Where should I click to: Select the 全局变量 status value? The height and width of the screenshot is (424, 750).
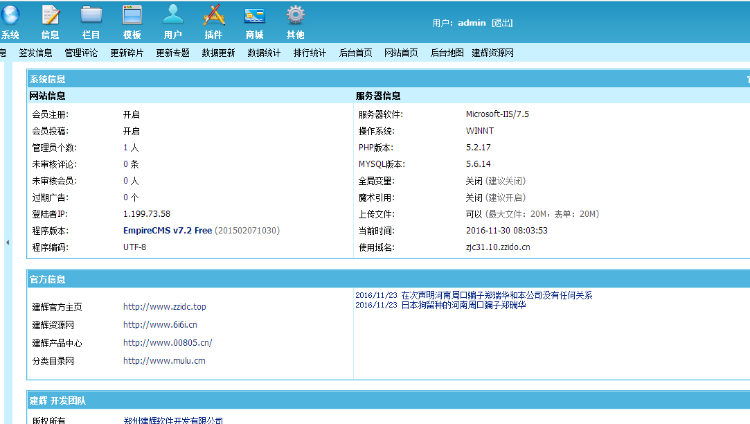pyautogui.click(x=496, y=181)
